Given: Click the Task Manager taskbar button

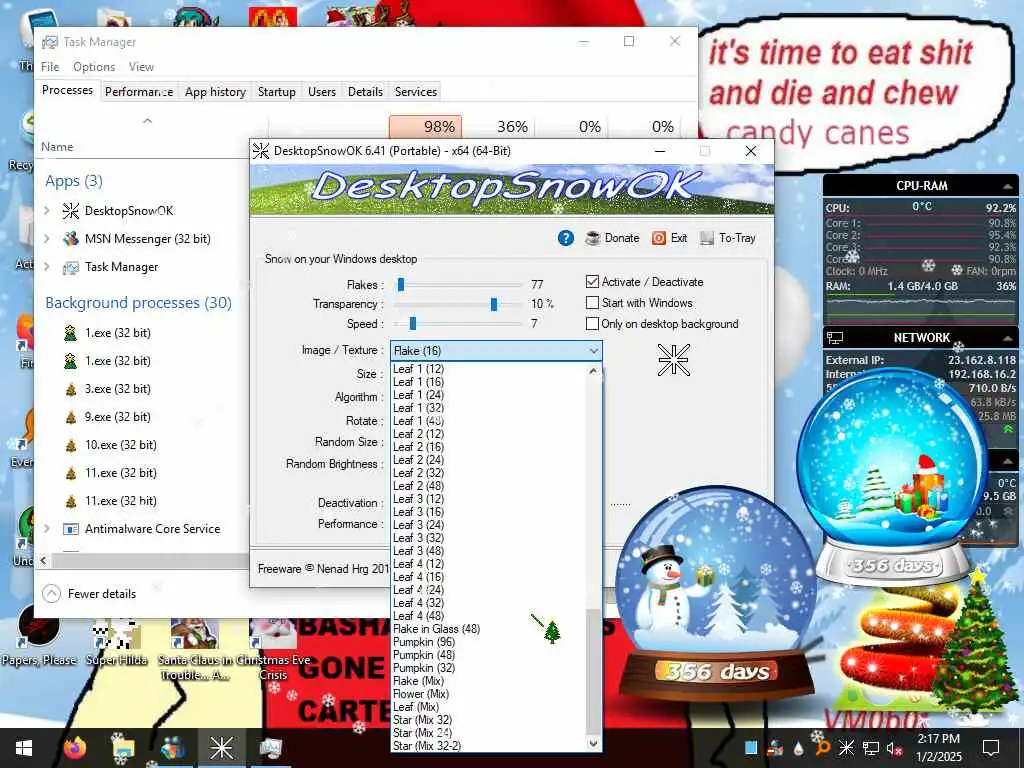Looking at the screenshot, I should pos(270,748).
